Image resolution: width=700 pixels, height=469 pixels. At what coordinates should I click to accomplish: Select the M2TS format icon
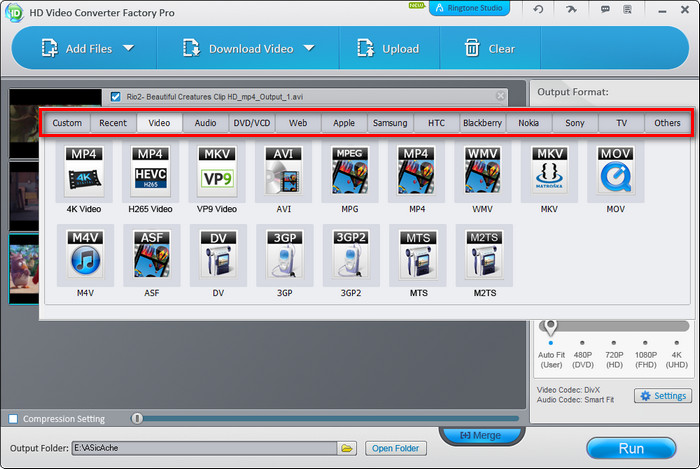484,256
